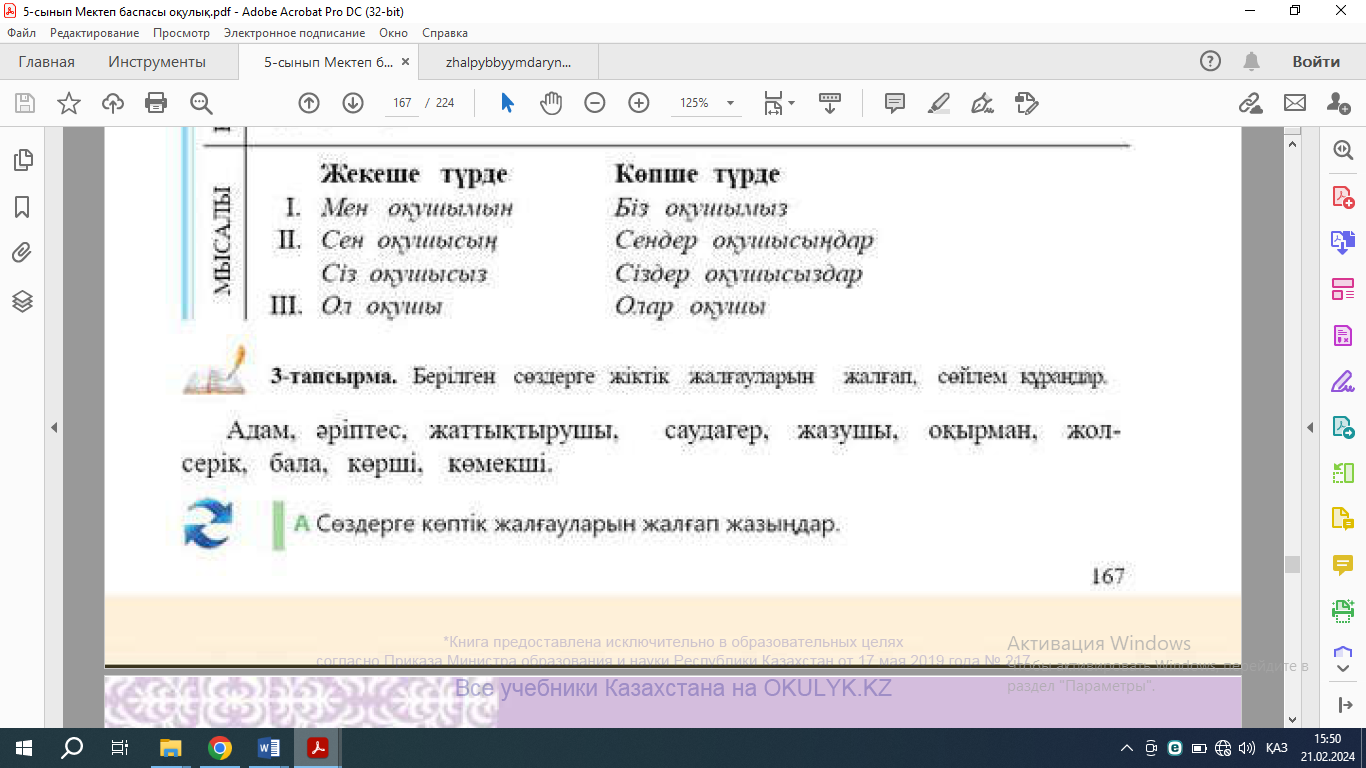This screenshot has height=768, width=1366.
Task: Open the Редактирование menu
Action: tap(94, 33)
